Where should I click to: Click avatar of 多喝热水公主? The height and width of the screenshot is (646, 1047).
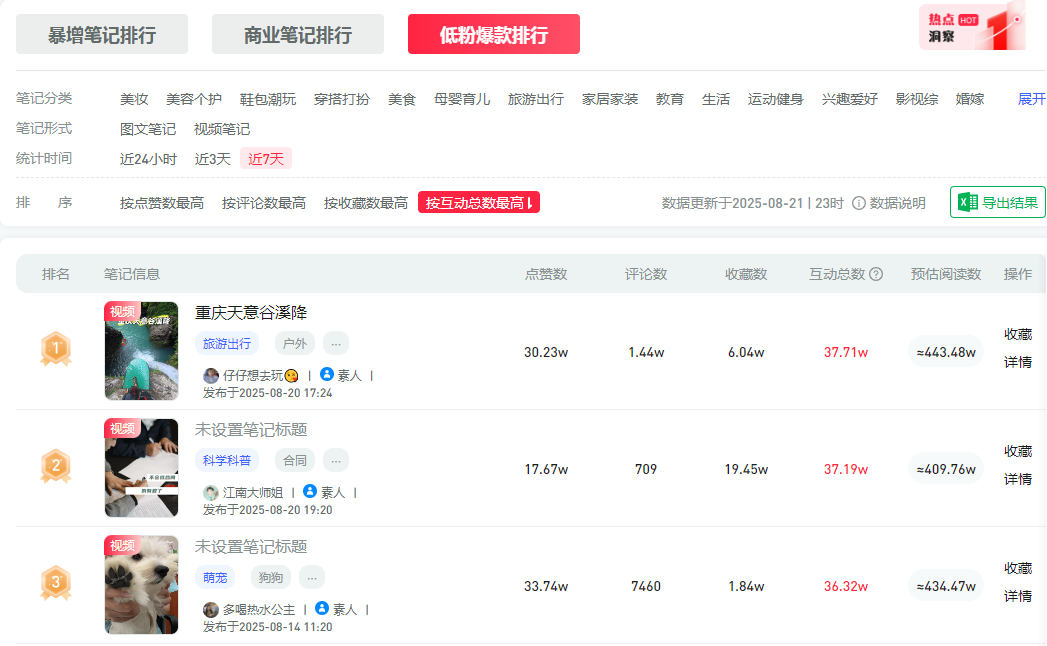[211, 610]
